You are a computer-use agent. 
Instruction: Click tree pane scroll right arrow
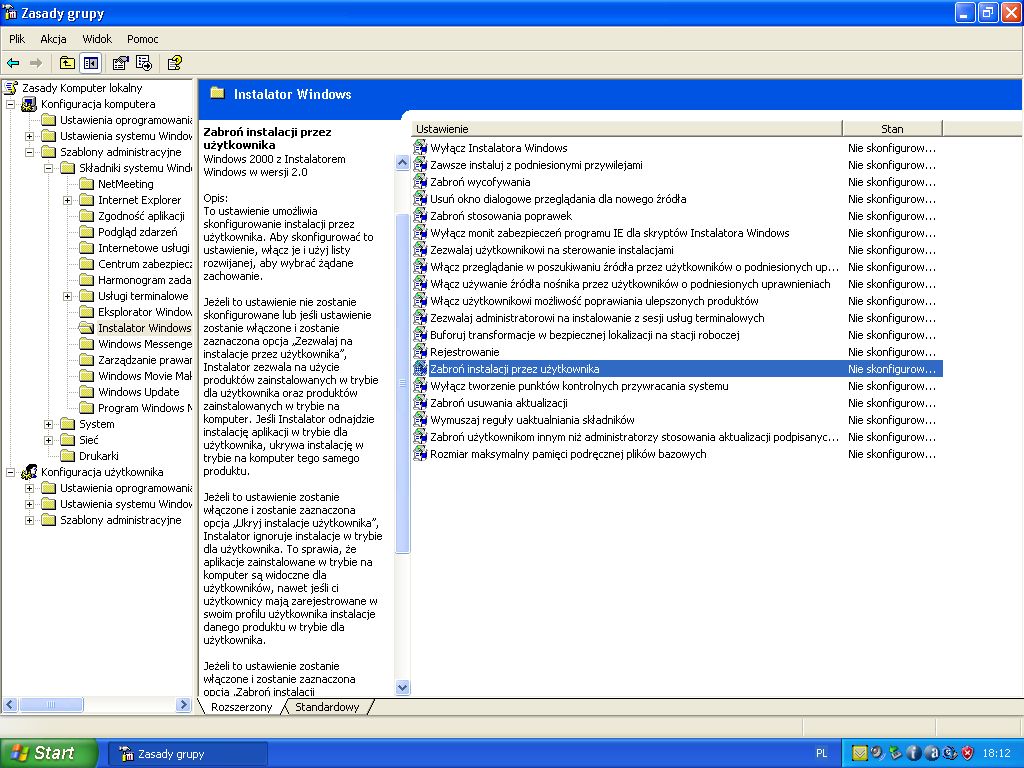pyautogui.click(x=184, y=705)
